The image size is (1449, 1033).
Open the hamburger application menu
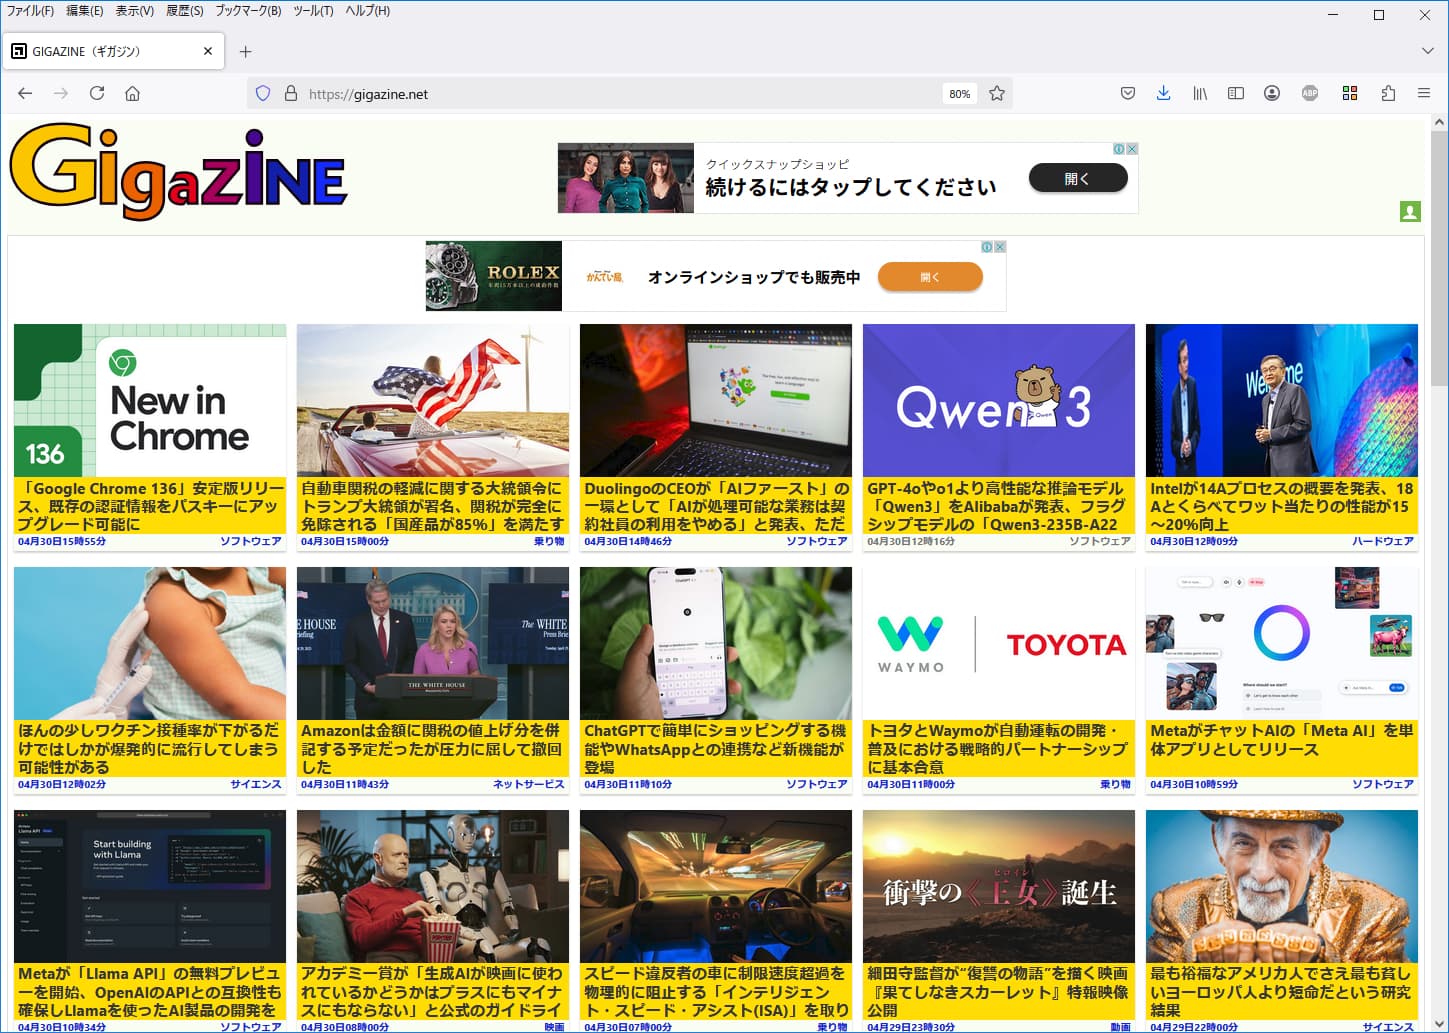click(1424, 93)
